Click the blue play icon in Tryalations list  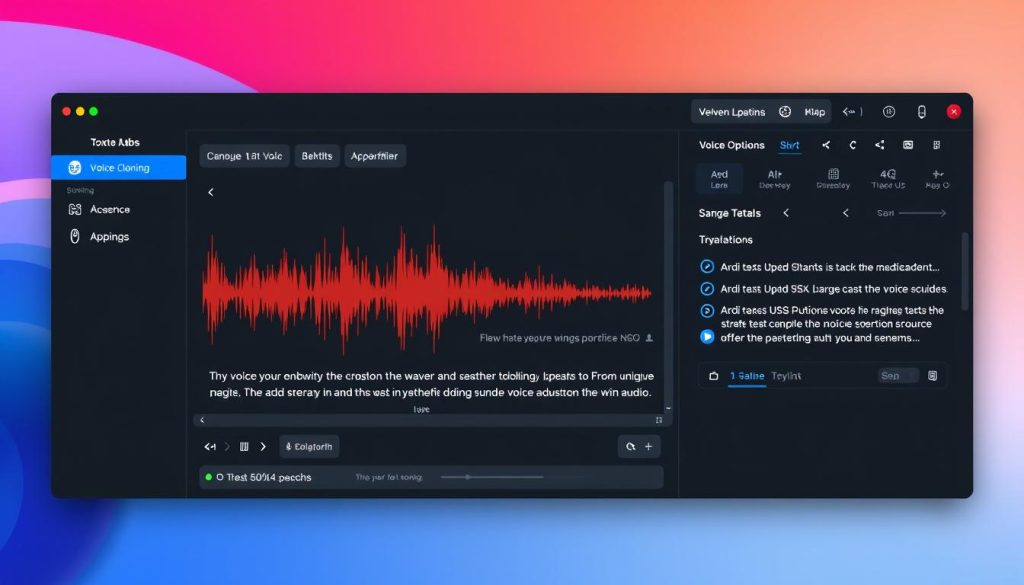tap(707, 337)
